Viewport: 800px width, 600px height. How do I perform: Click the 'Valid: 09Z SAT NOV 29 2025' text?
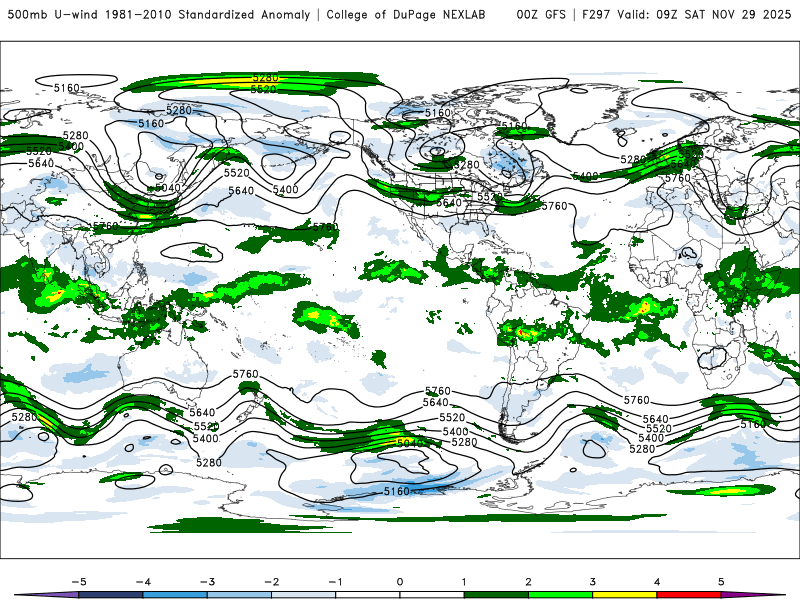point(704,15)
